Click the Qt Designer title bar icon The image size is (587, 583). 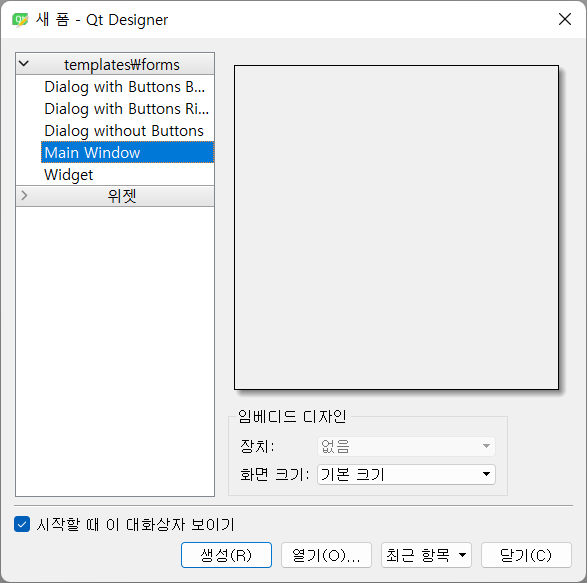tap(20, 19)
